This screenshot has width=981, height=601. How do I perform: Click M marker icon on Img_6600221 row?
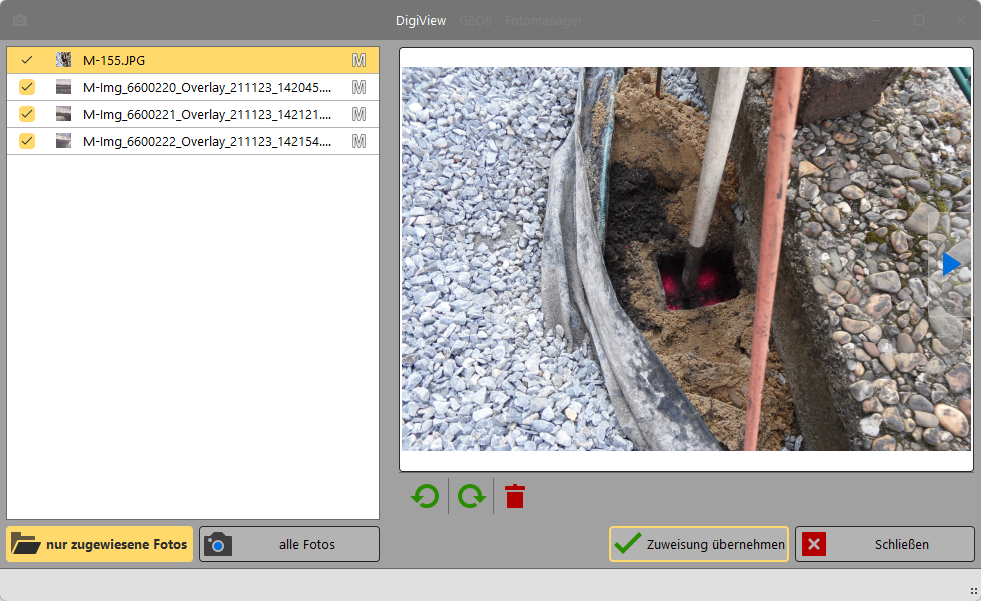click(359, 114)
